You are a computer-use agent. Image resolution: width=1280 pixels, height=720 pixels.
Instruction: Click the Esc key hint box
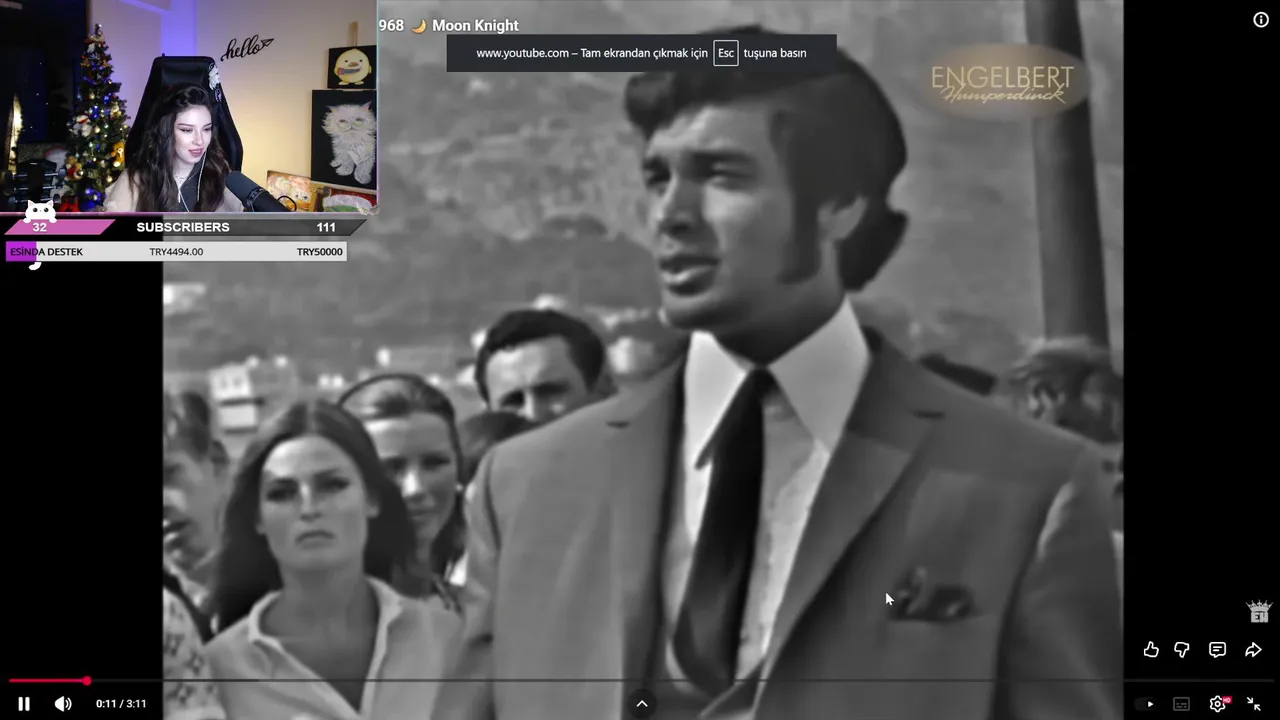726,53
